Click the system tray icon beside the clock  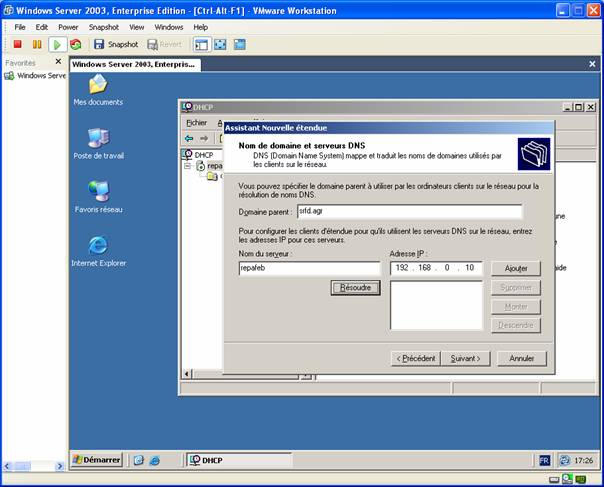(565, 460)
